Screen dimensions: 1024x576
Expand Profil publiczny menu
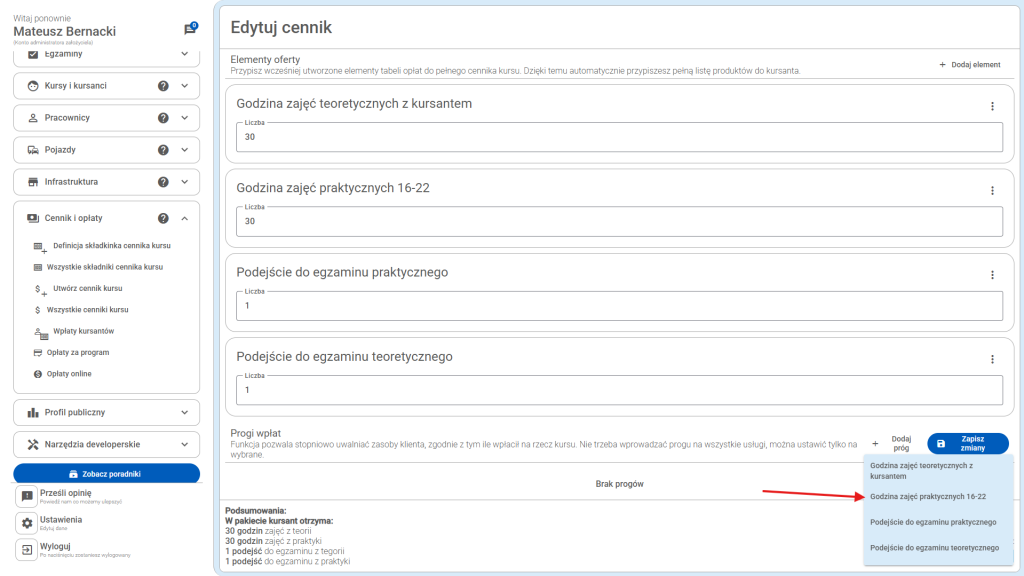click(185, 412)
